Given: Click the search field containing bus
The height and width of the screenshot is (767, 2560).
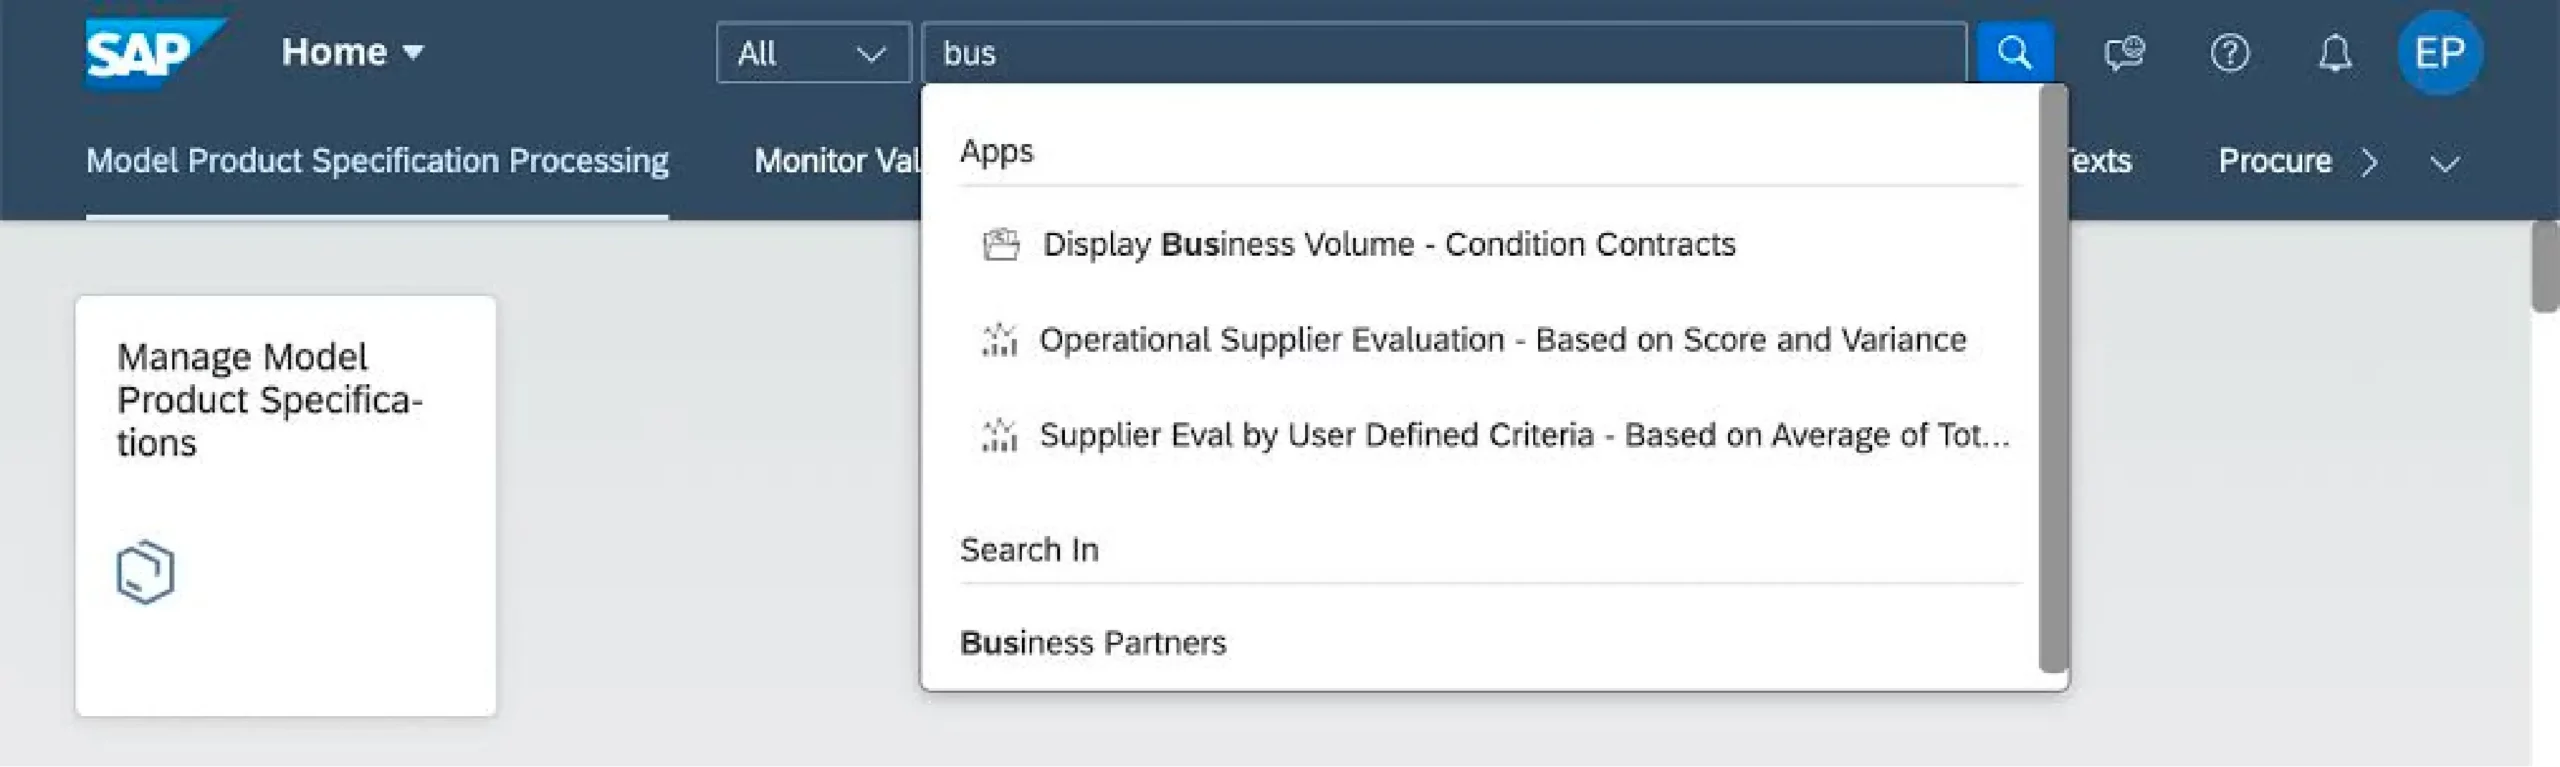Looking at the screenshot, I should click(1440, 53).
